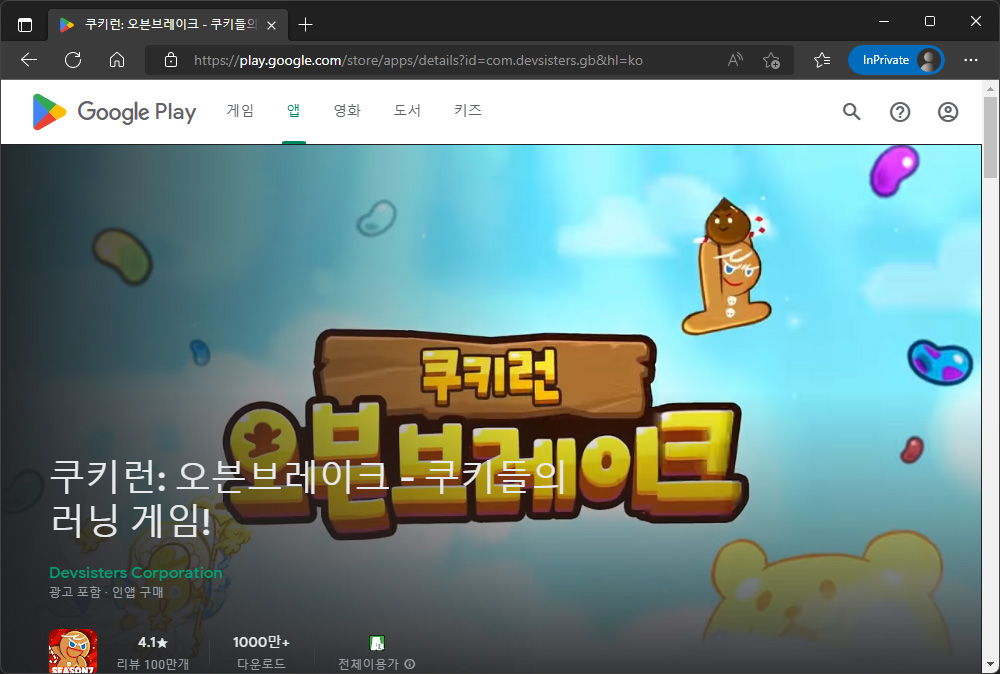View the 4.1 star rating
This screenshot has height=674, width=1000.
(x=152, y=642)
